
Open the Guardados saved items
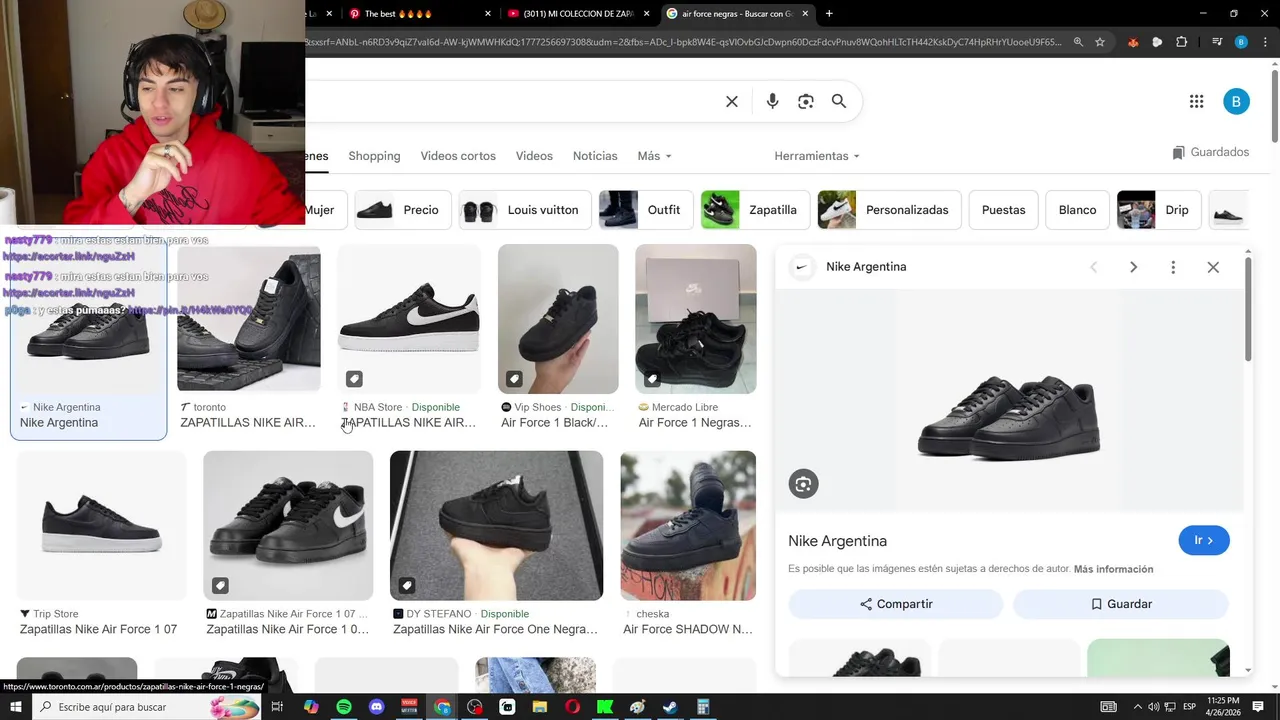point(1211,152)
